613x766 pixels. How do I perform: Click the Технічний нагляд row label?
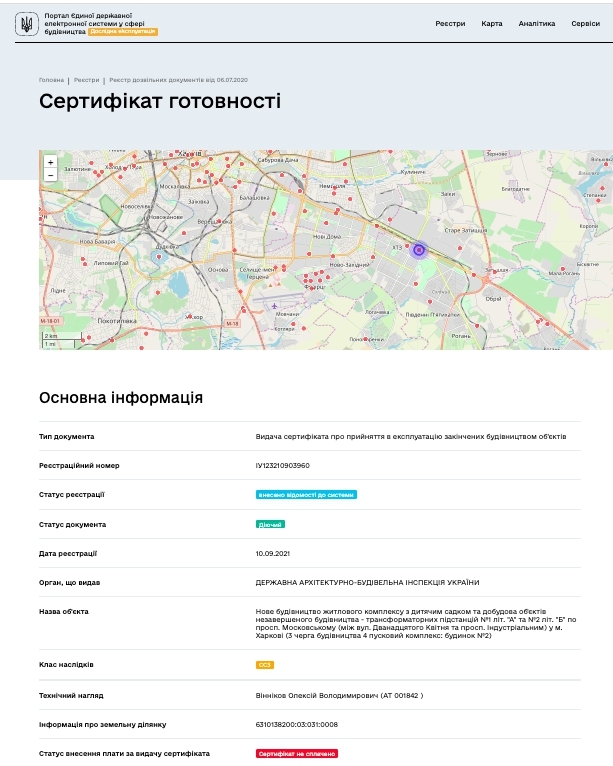pos(71,695)
